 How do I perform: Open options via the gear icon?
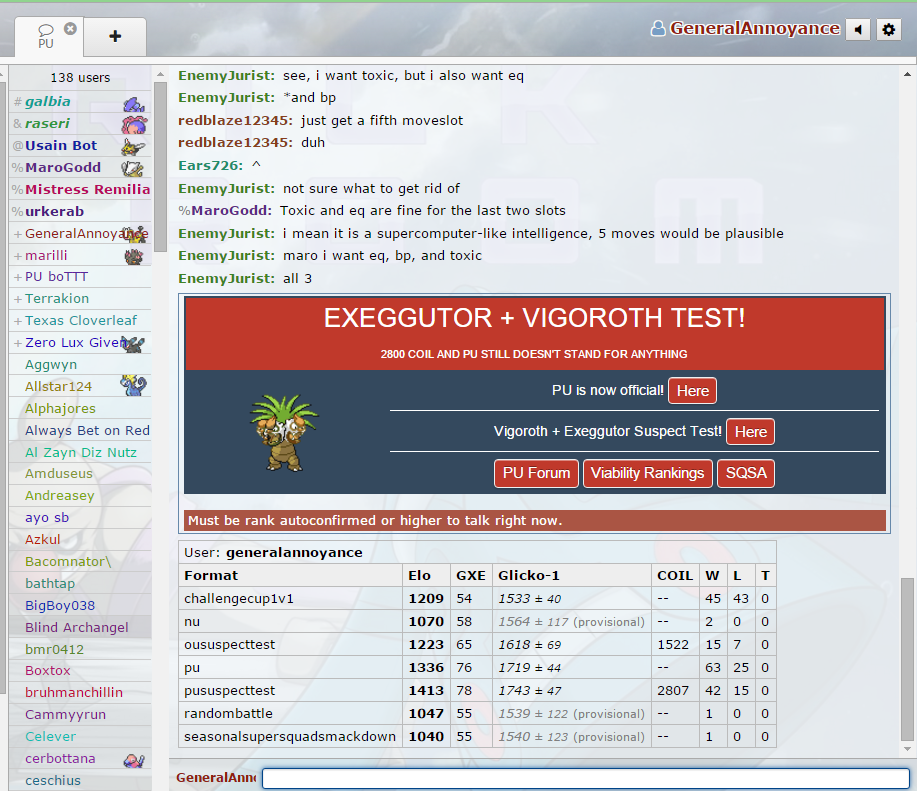(888, 29)
